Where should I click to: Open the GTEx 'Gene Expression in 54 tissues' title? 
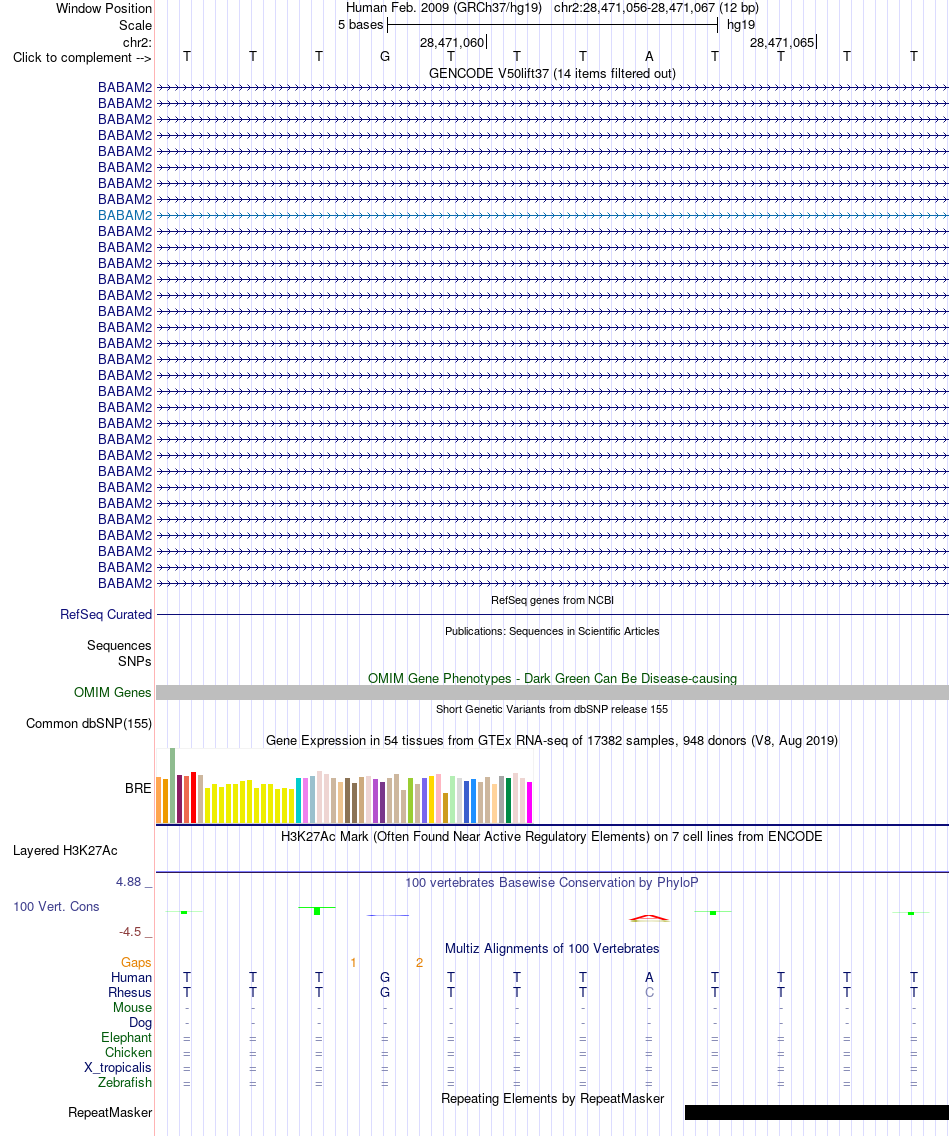point(552,740)
